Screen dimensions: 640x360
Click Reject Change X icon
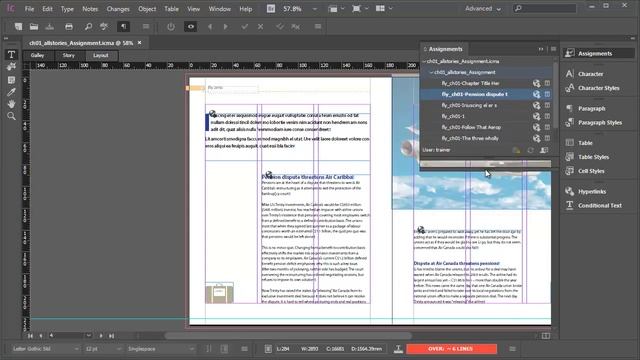pyautogui.click(x=260, y=27)
